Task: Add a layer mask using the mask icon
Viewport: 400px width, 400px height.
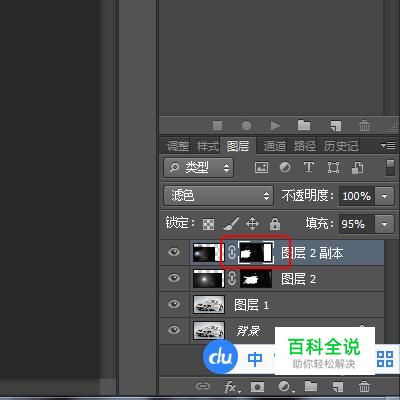Action: point(257,387)
